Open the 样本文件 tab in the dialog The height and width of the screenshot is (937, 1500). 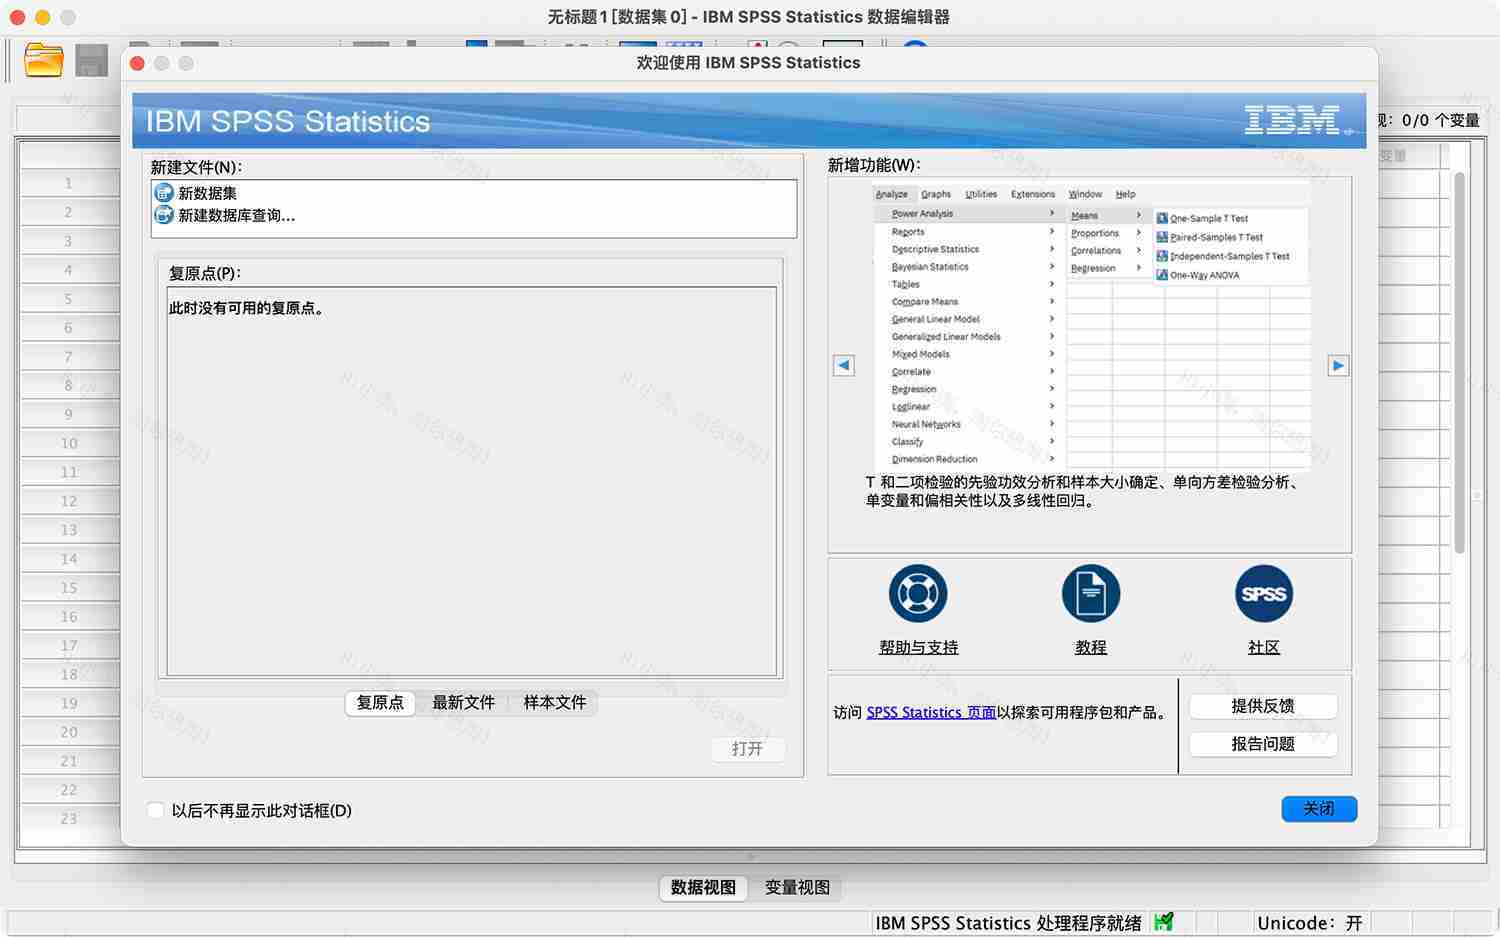[553, 703]
